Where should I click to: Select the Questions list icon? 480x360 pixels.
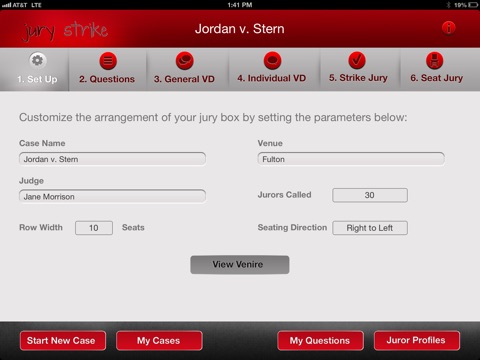(x=108, y=61)
